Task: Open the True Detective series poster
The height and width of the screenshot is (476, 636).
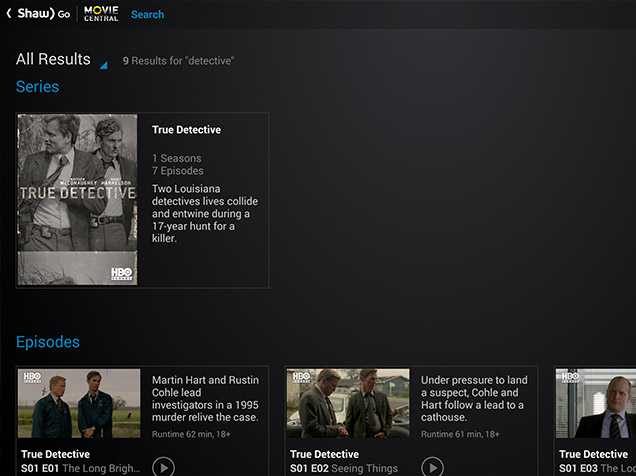Action: pyautogui.click(x=77, y=200)
